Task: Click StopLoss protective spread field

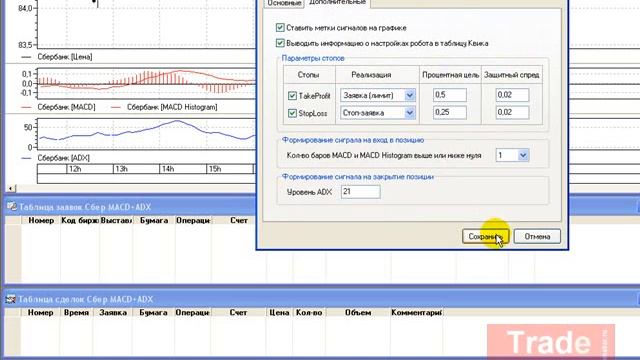Action: click(x=512, y=113)
